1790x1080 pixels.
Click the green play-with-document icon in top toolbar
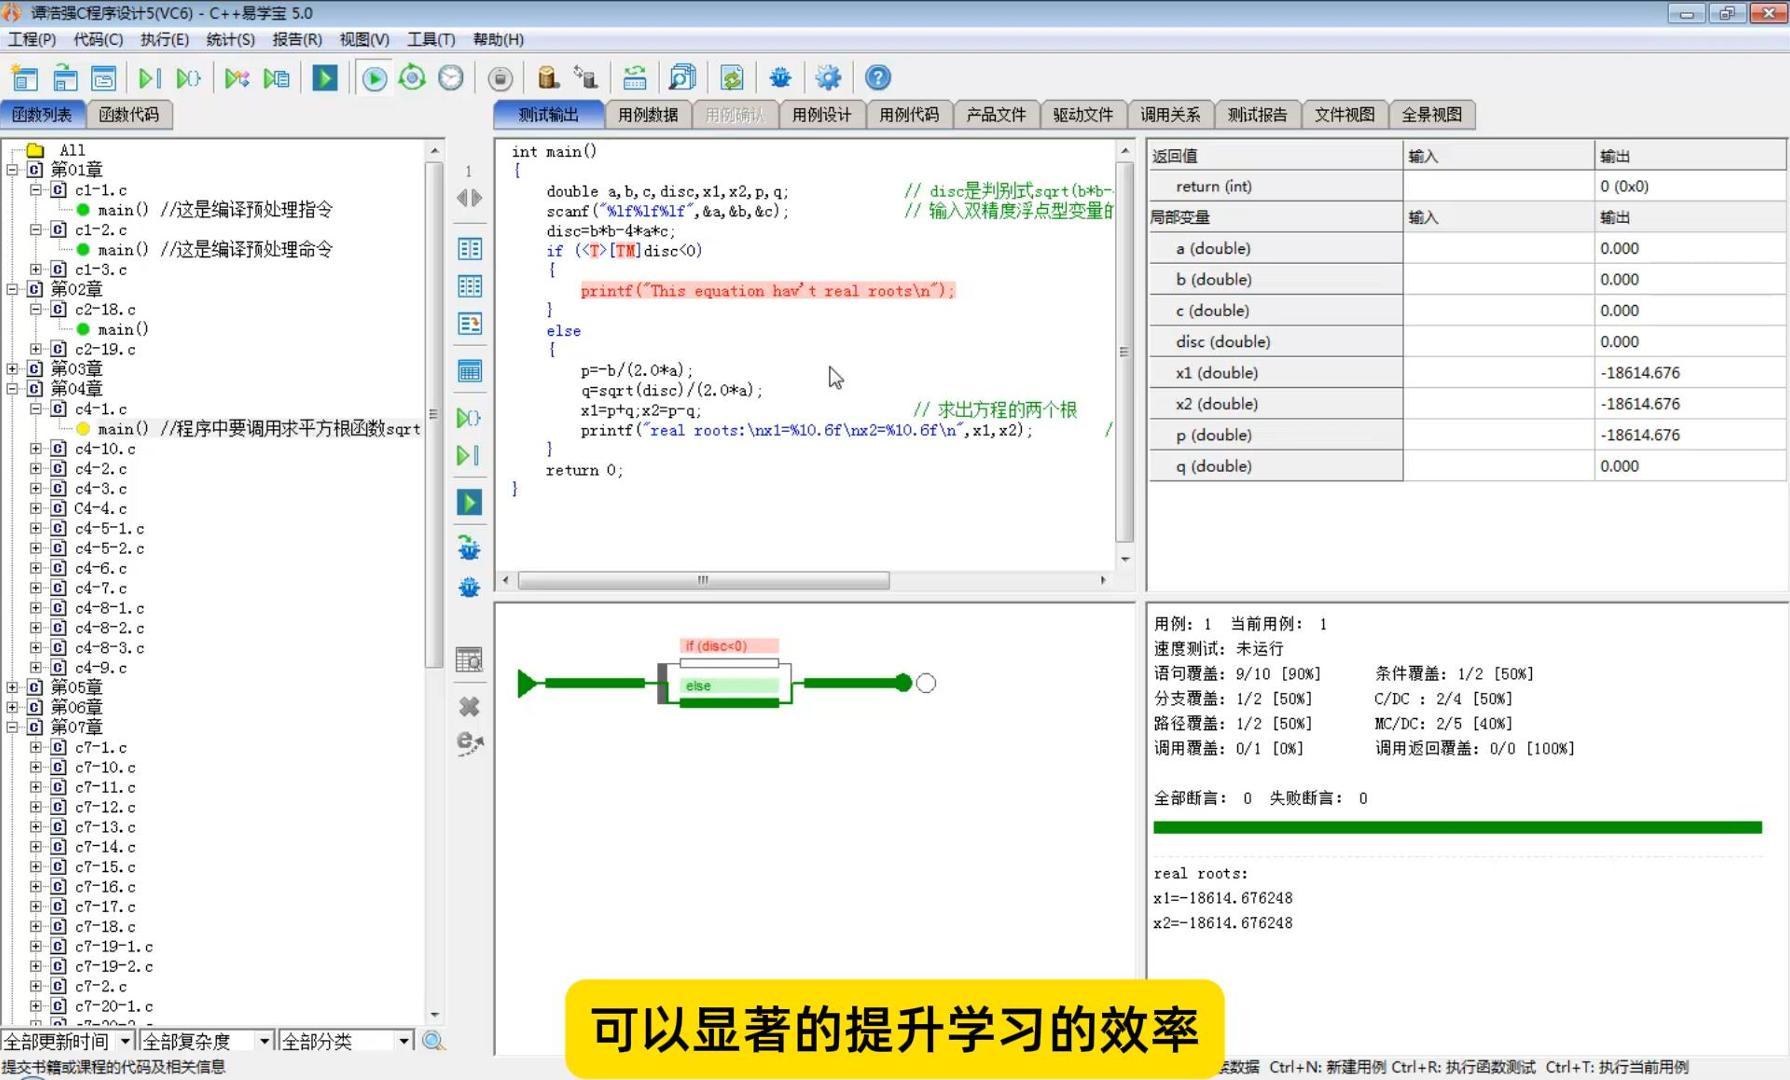277,78
